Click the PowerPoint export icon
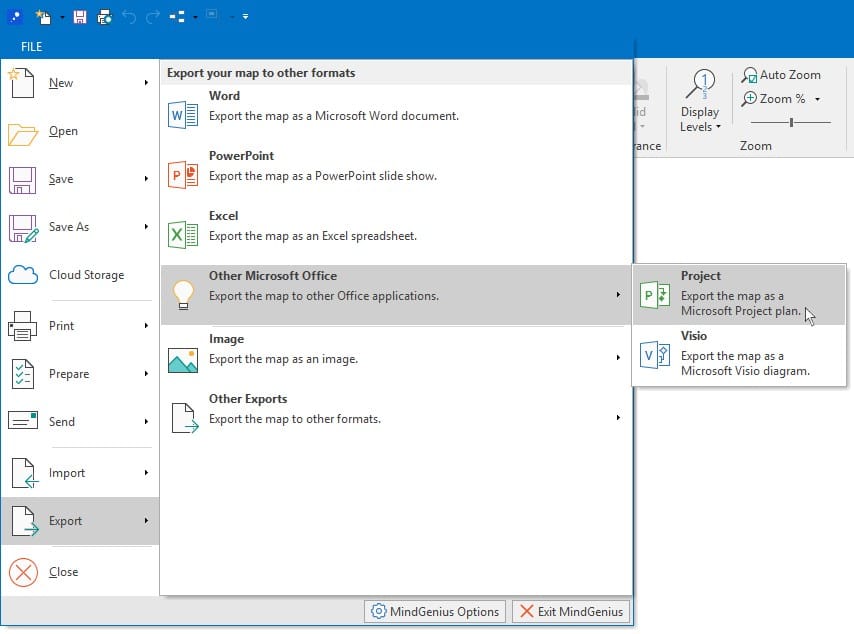 182,175
